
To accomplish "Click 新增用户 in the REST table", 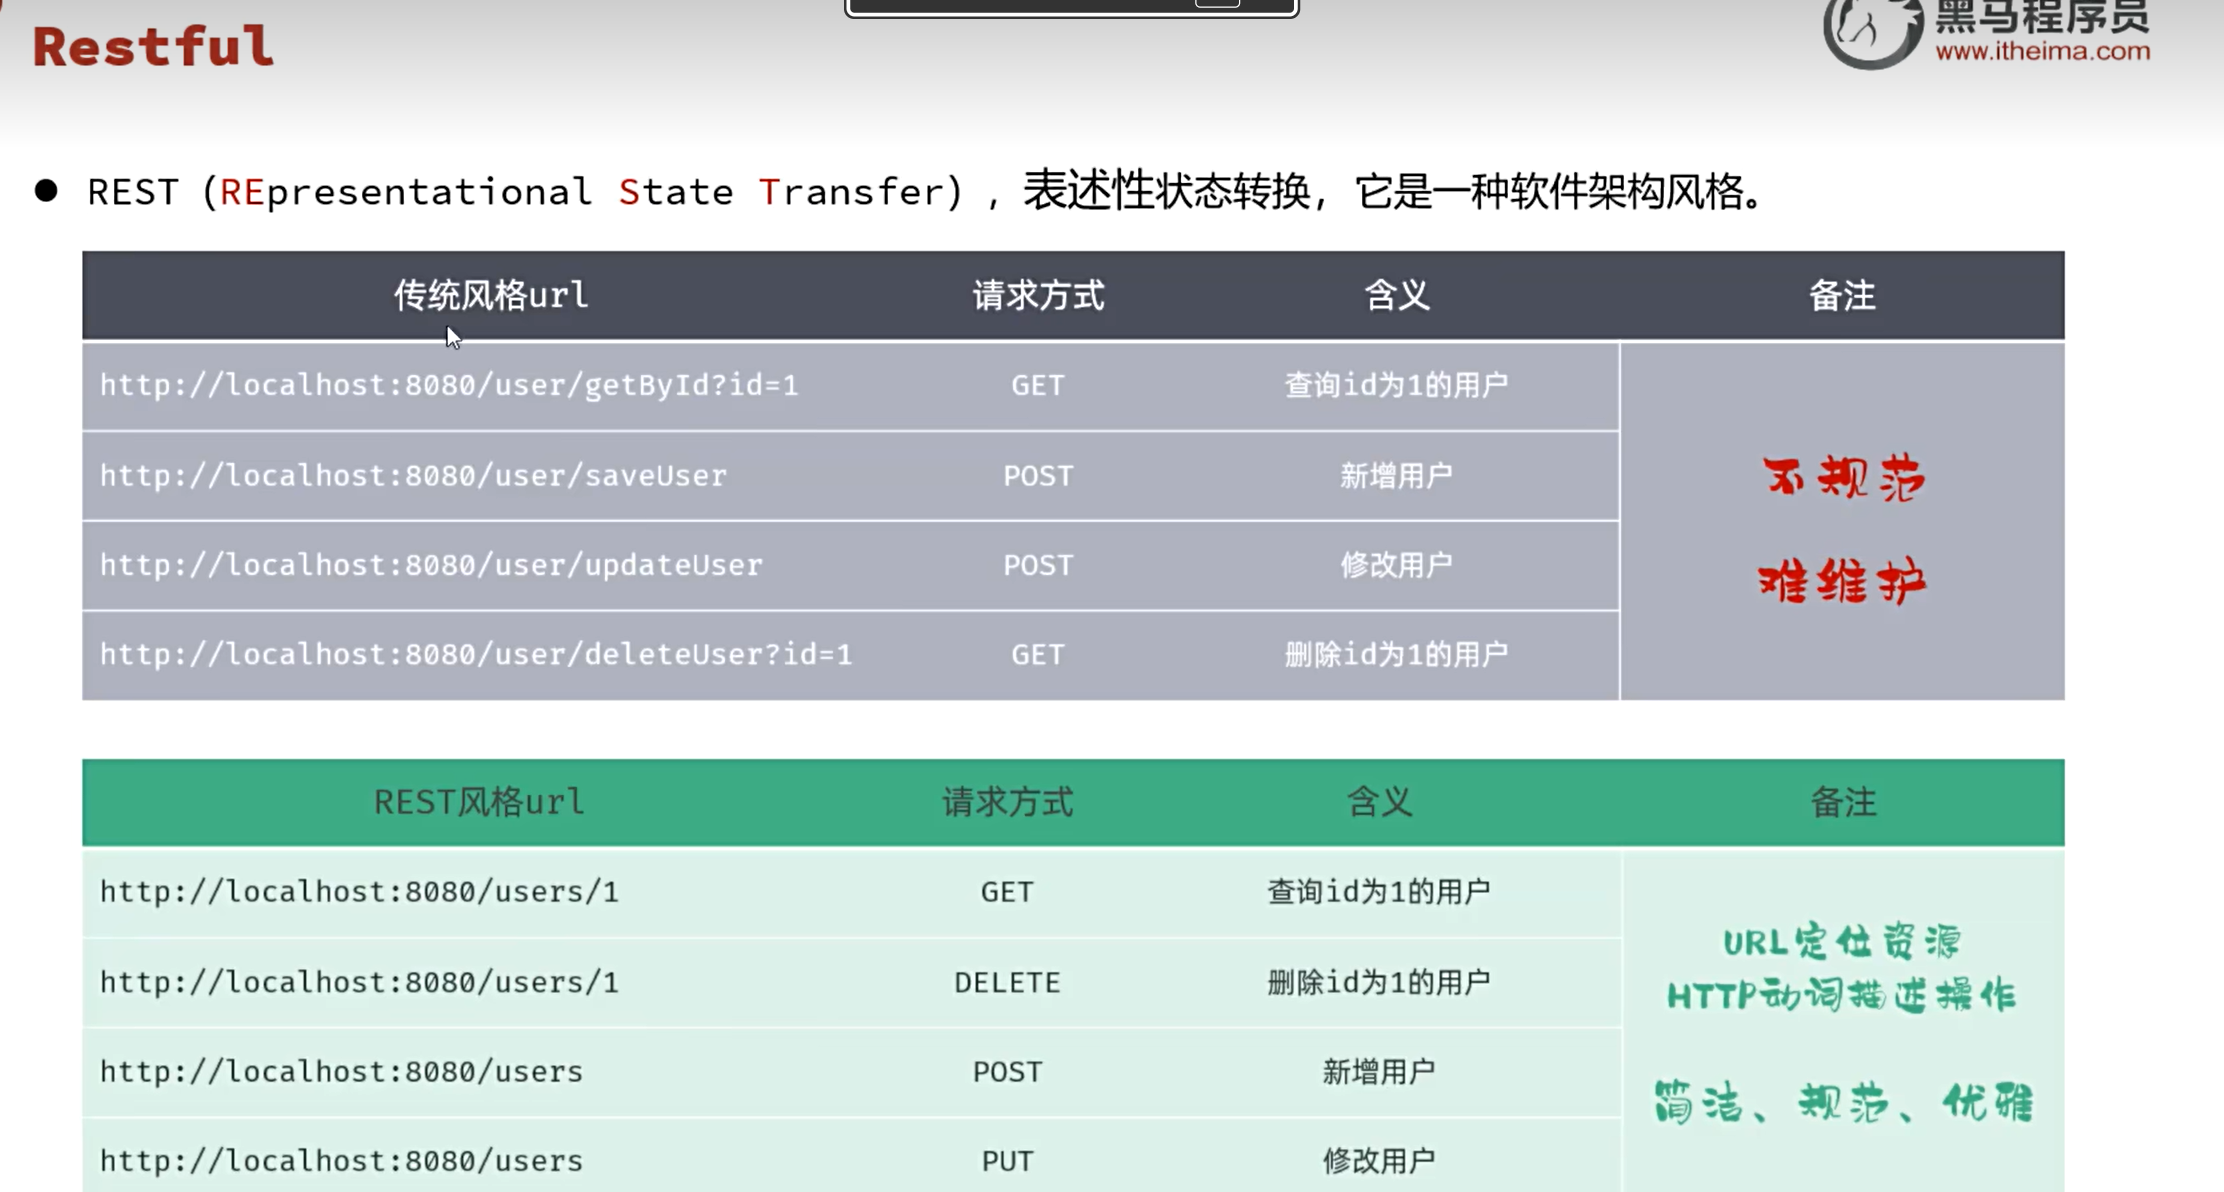I will [x=1379, y=1072].
